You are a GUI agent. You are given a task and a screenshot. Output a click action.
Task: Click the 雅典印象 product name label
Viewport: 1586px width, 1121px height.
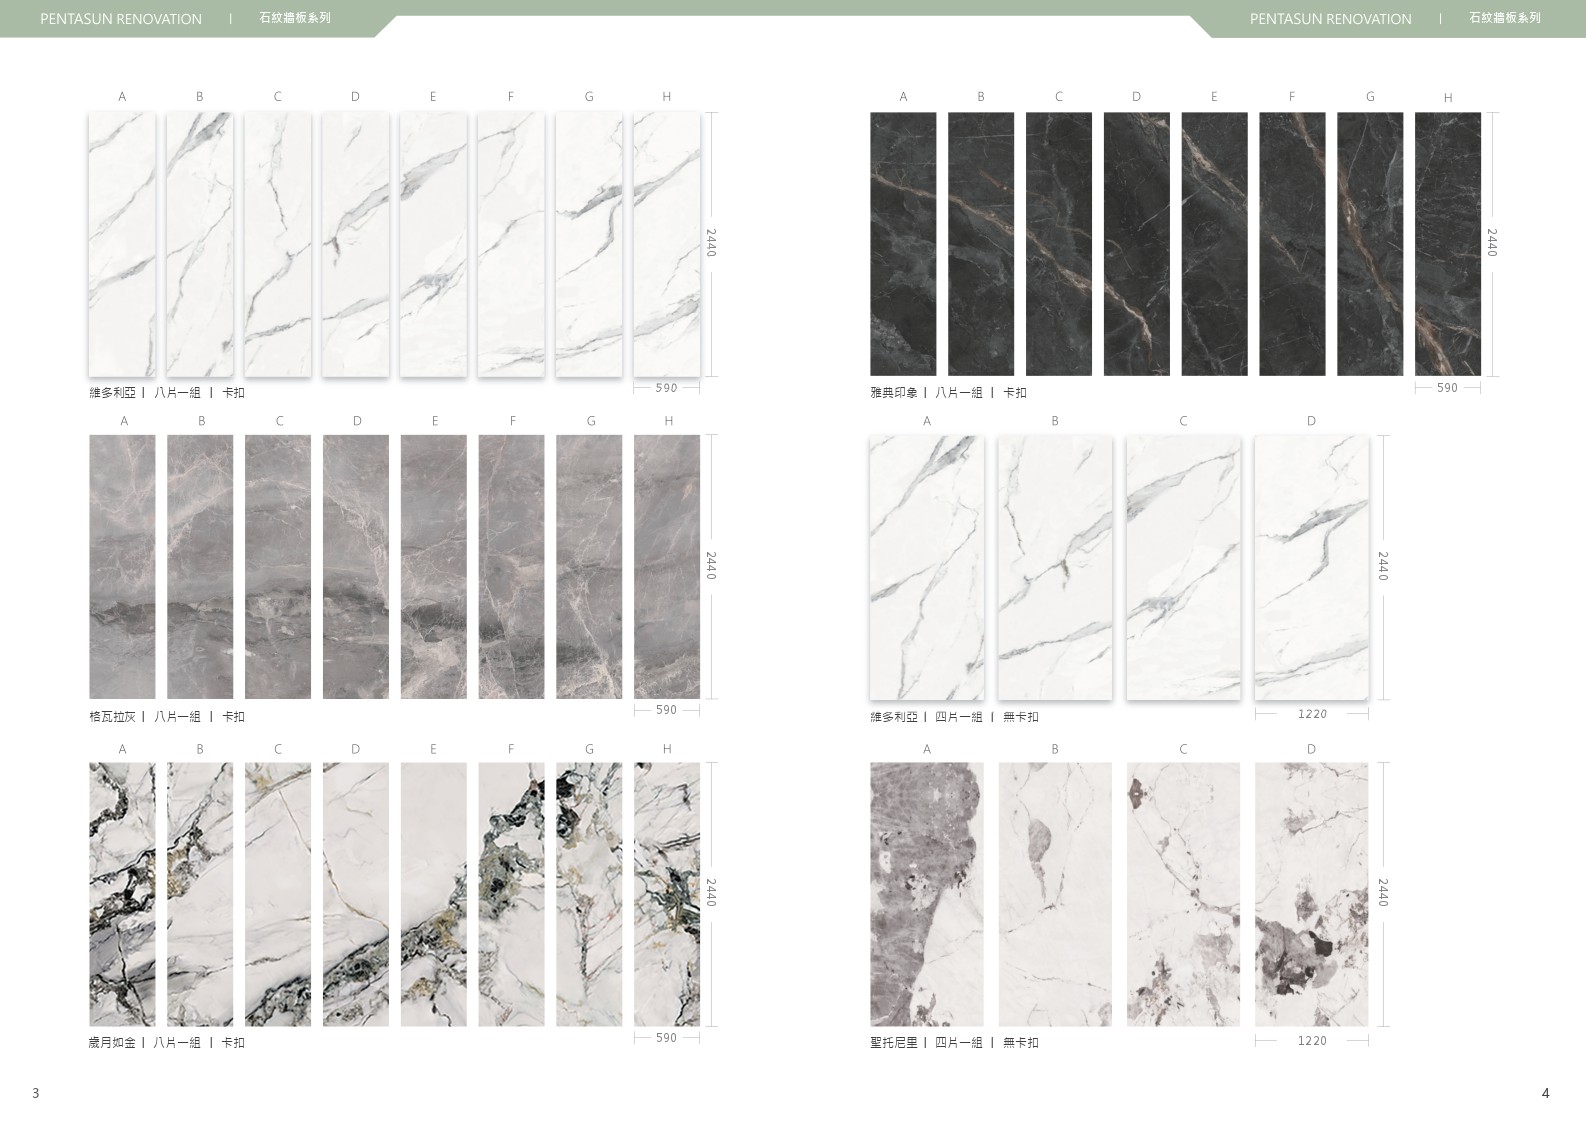click(893, 393)
